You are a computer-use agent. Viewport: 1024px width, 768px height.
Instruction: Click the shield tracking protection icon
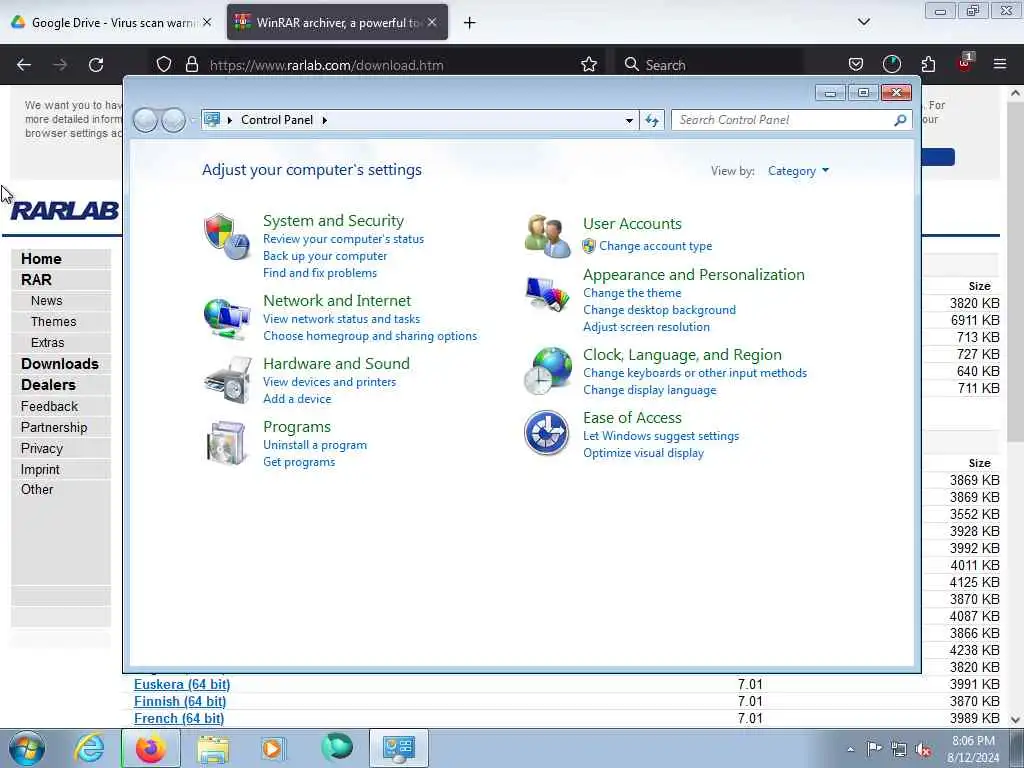[x=164, y=65]
